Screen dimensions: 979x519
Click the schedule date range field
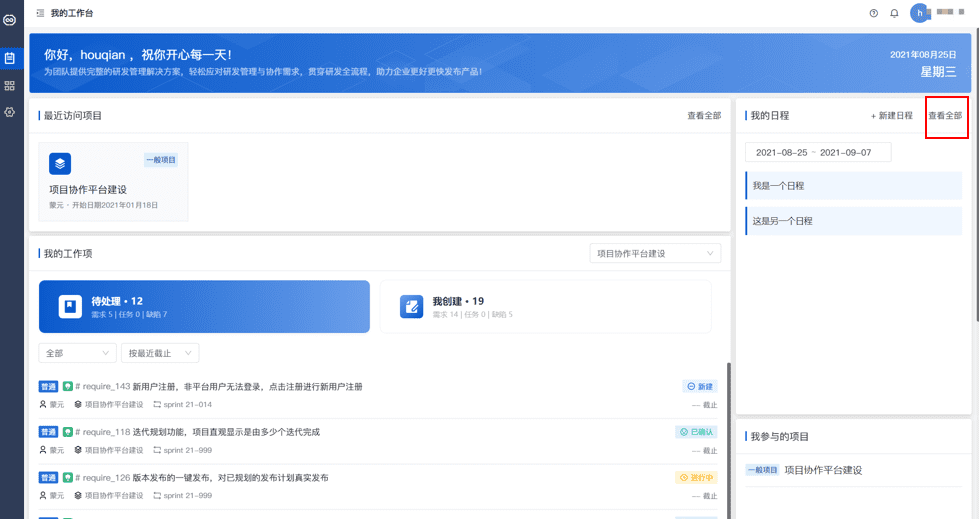pyautogui.click(x=818, y=152)
